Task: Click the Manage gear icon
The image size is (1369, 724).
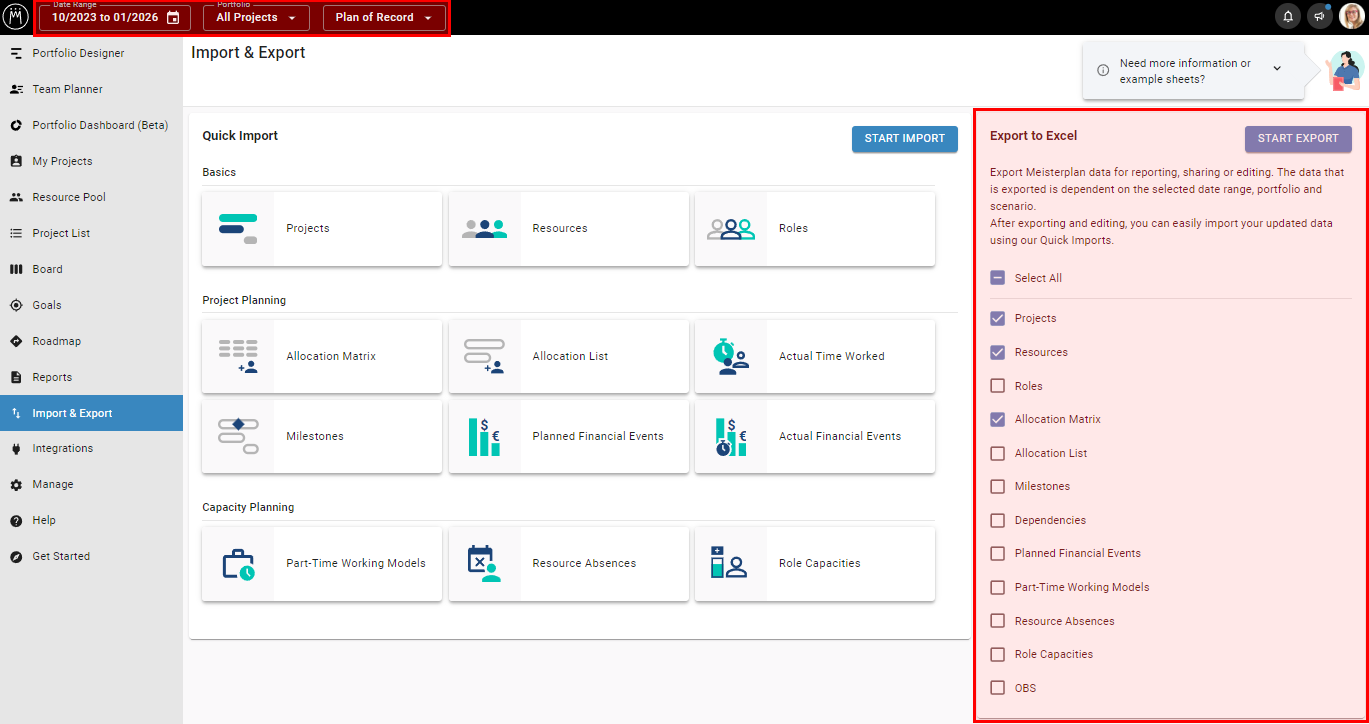Action: 16,484
